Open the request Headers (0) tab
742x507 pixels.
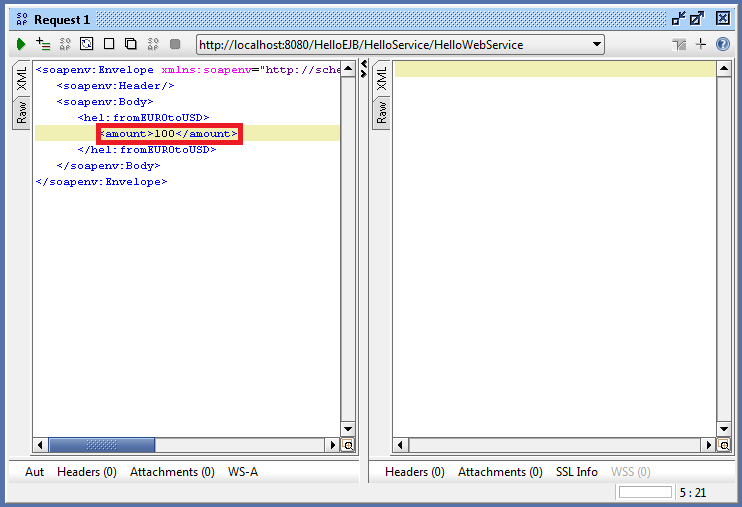tap(86, 472)
